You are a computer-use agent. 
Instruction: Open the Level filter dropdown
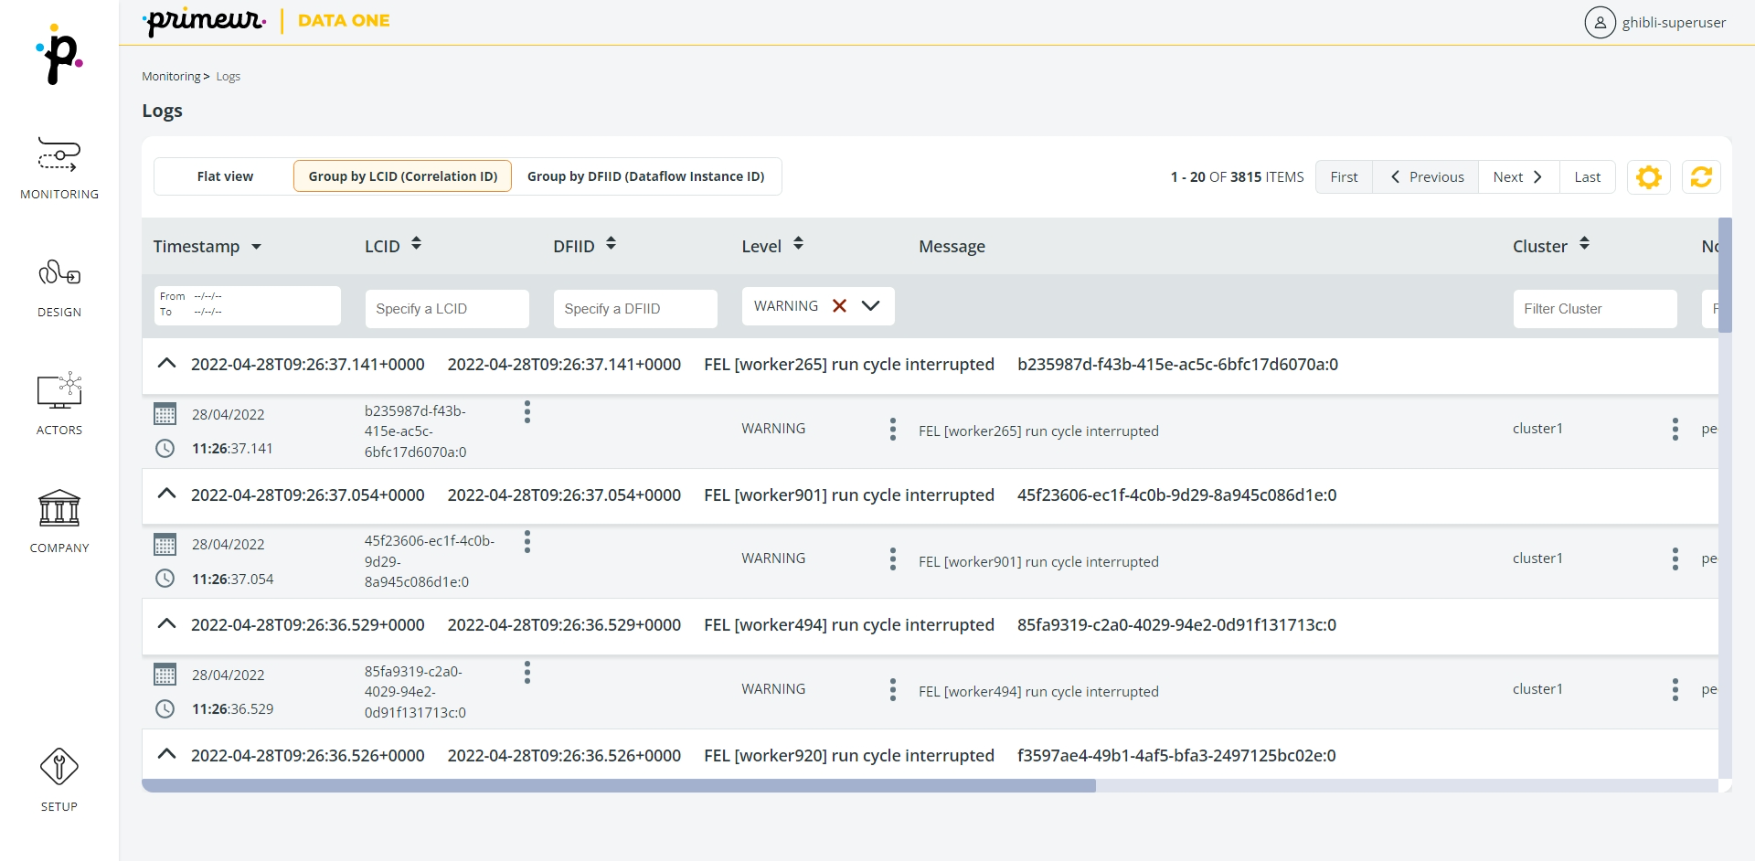(x=871, y=306)
